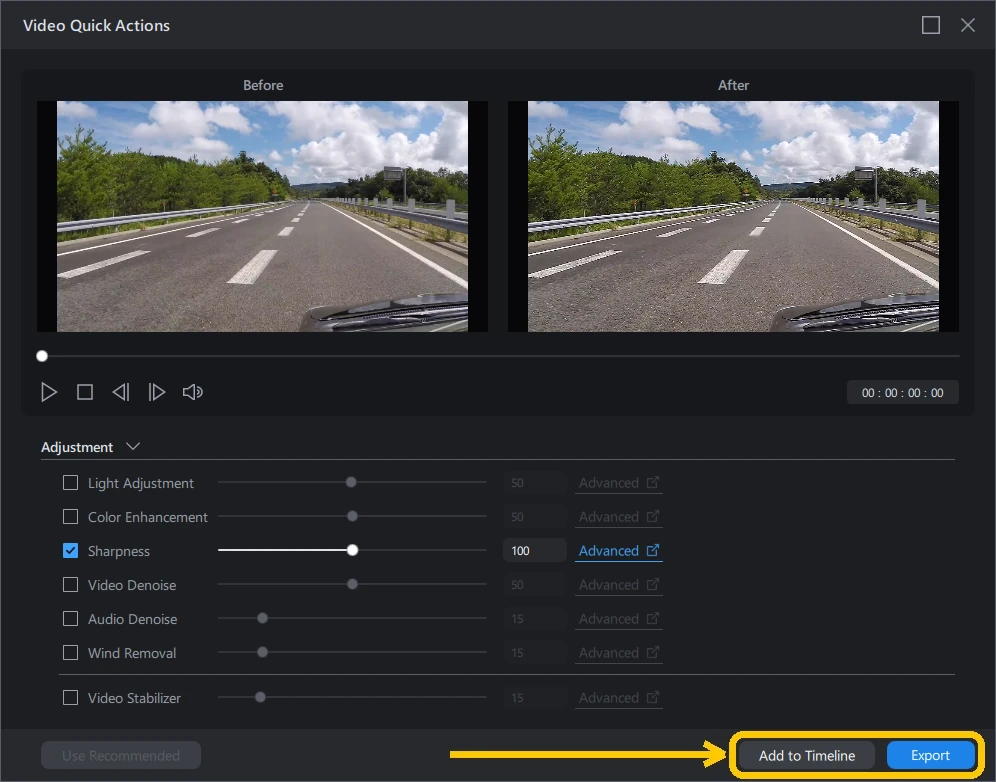The height and width of the screenshot is (782, 996).
Task: Enable the Video Stabilizer checkbox
Action: click(x=71, y=698)
